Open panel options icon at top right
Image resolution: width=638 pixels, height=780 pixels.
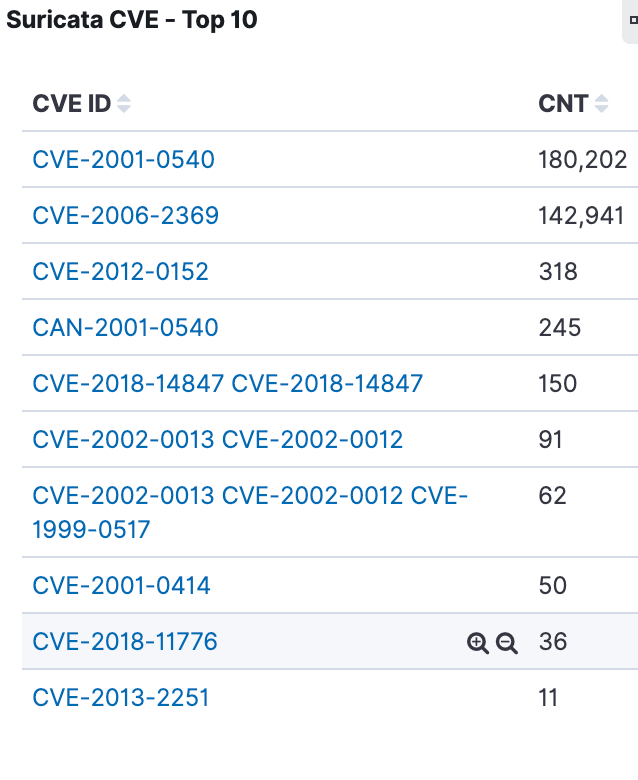click(x=632, y=21)
